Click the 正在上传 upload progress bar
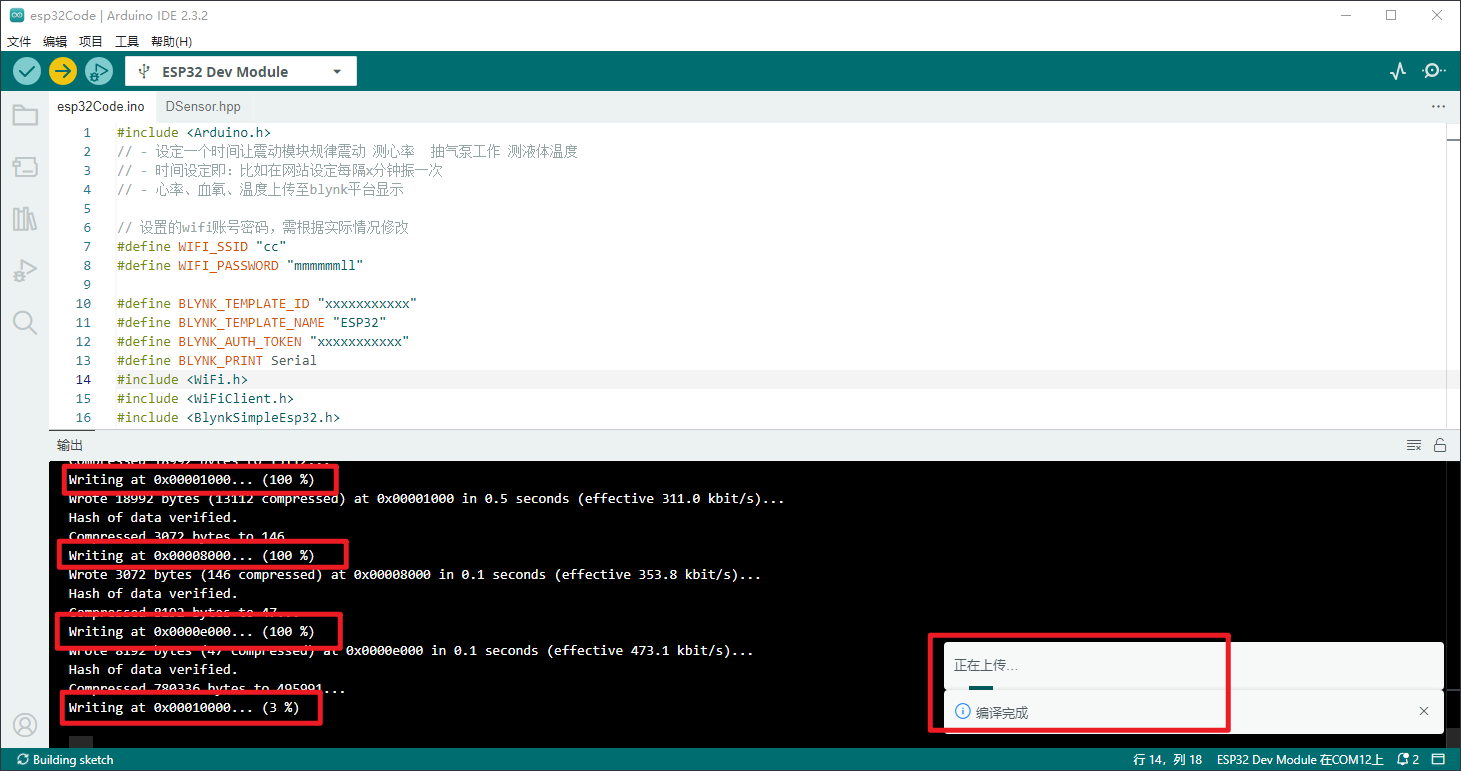 (x=1194, y=688)
